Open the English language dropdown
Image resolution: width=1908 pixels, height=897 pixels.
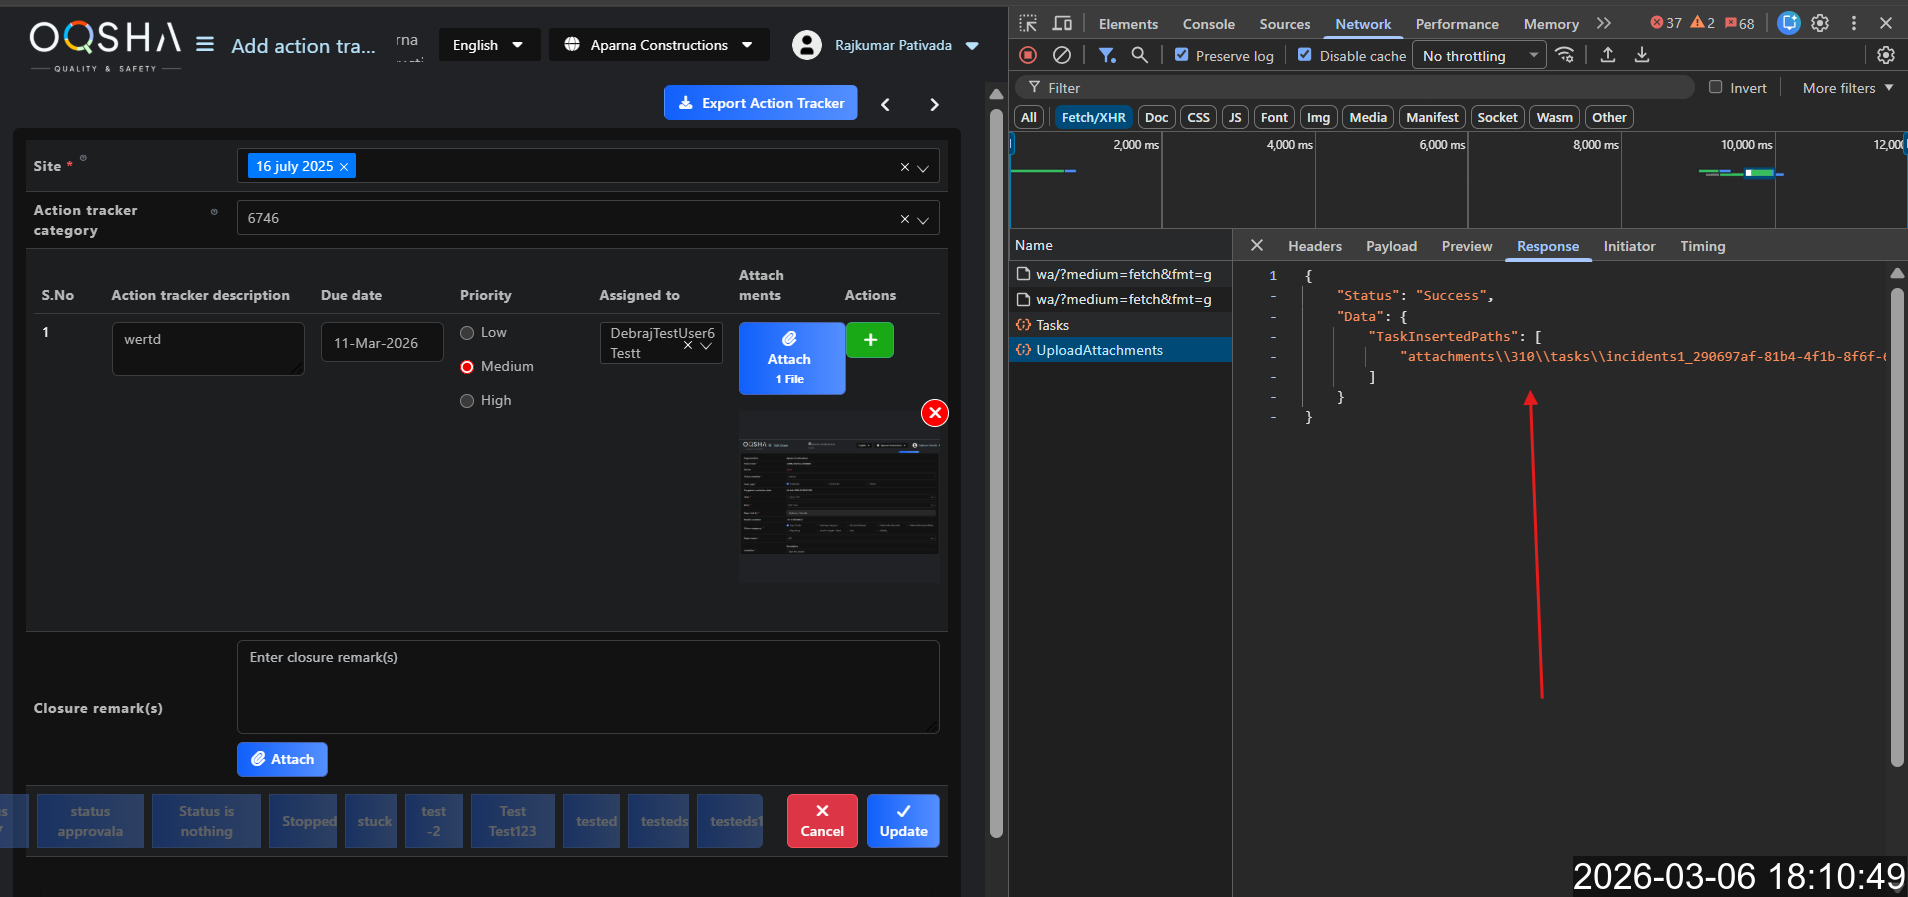coord(488,45)
